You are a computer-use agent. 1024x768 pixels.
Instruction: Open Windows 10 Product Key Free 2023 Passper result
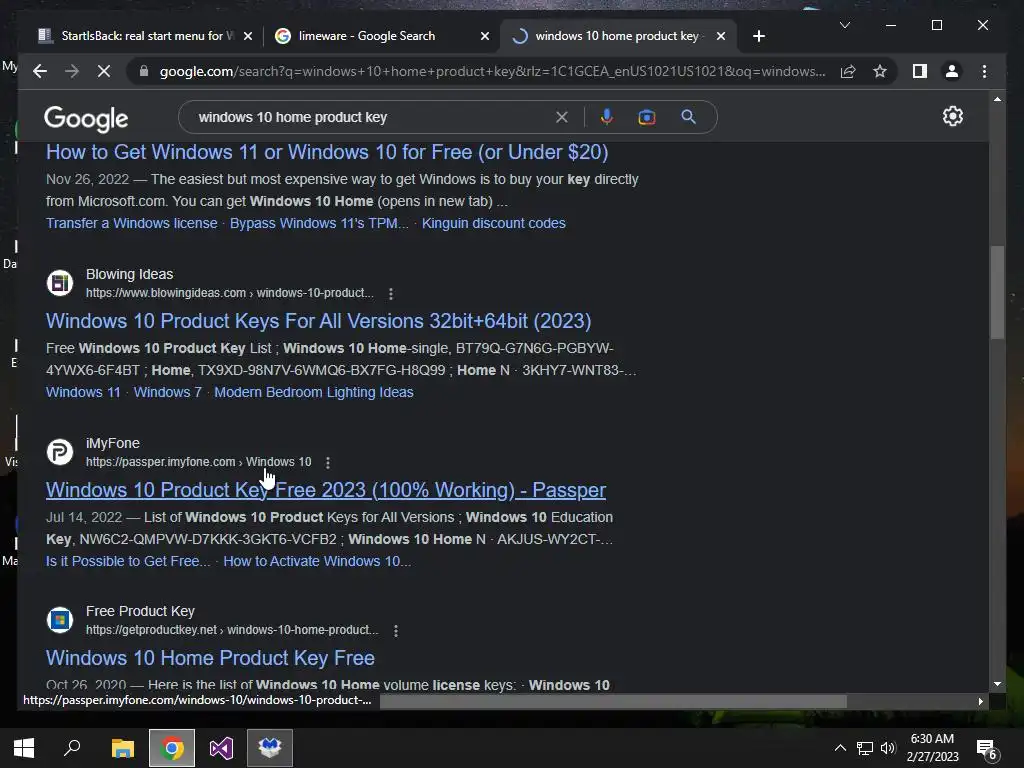[326, 490]
